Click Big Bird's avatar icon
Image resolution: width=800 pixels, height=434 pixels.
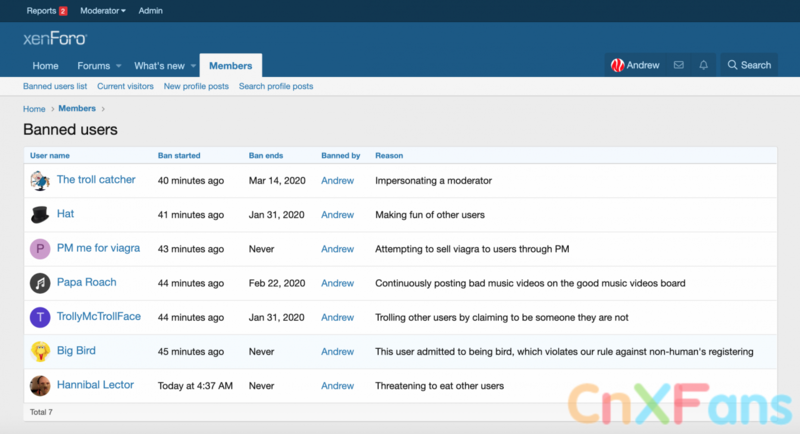click(40, 352)
